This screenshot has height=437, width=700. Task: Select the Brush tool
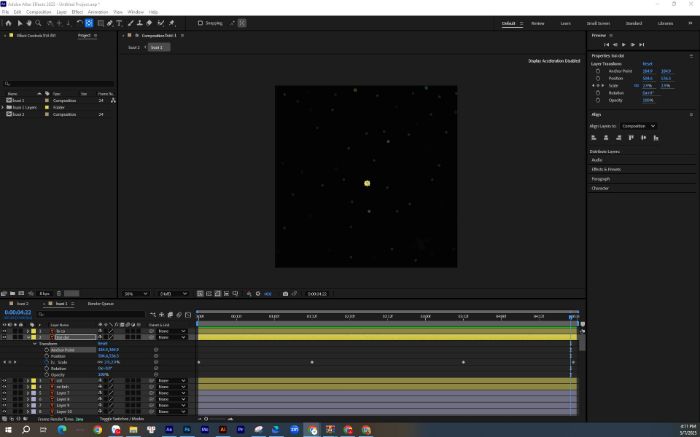131,23
